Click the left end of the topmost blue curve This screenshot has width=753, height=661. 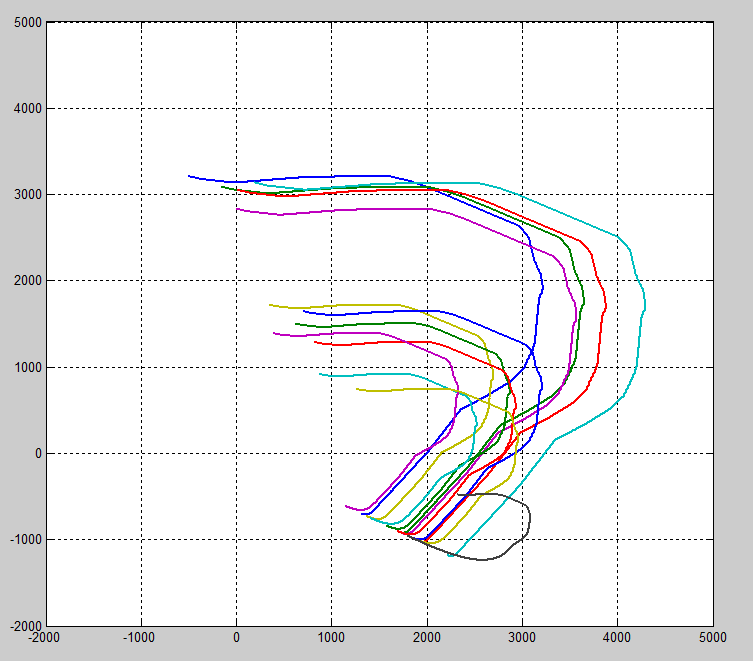click(189, 176)
